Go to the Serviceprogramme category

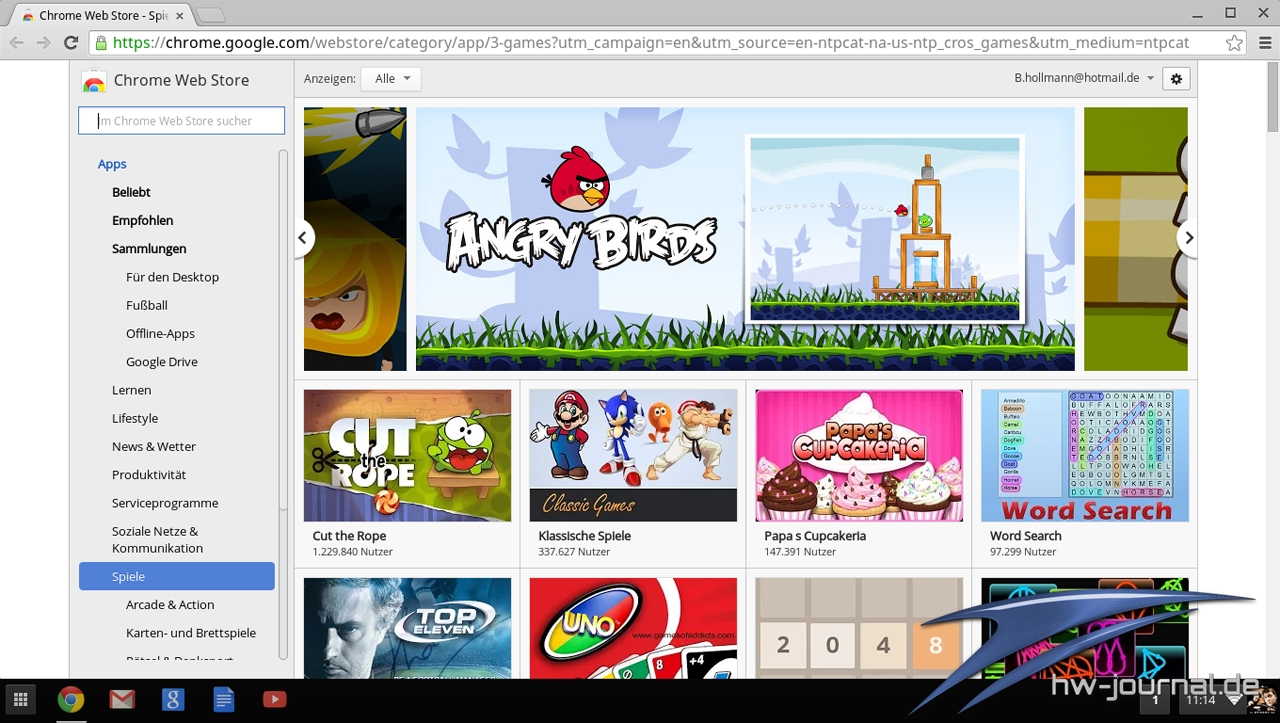click(x=164, y=503)
